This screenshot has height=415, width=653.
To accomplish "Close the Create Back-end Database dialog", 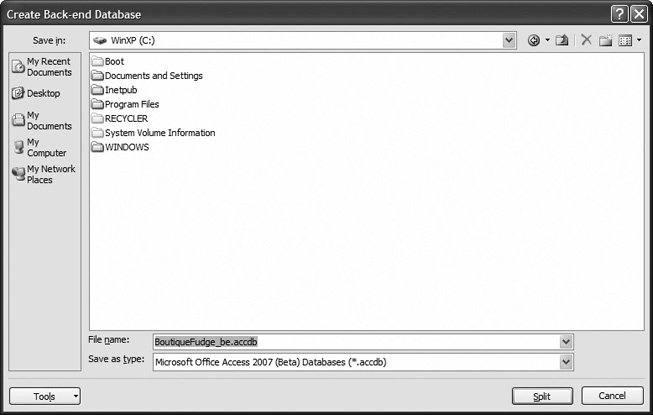I will (639, 14).
